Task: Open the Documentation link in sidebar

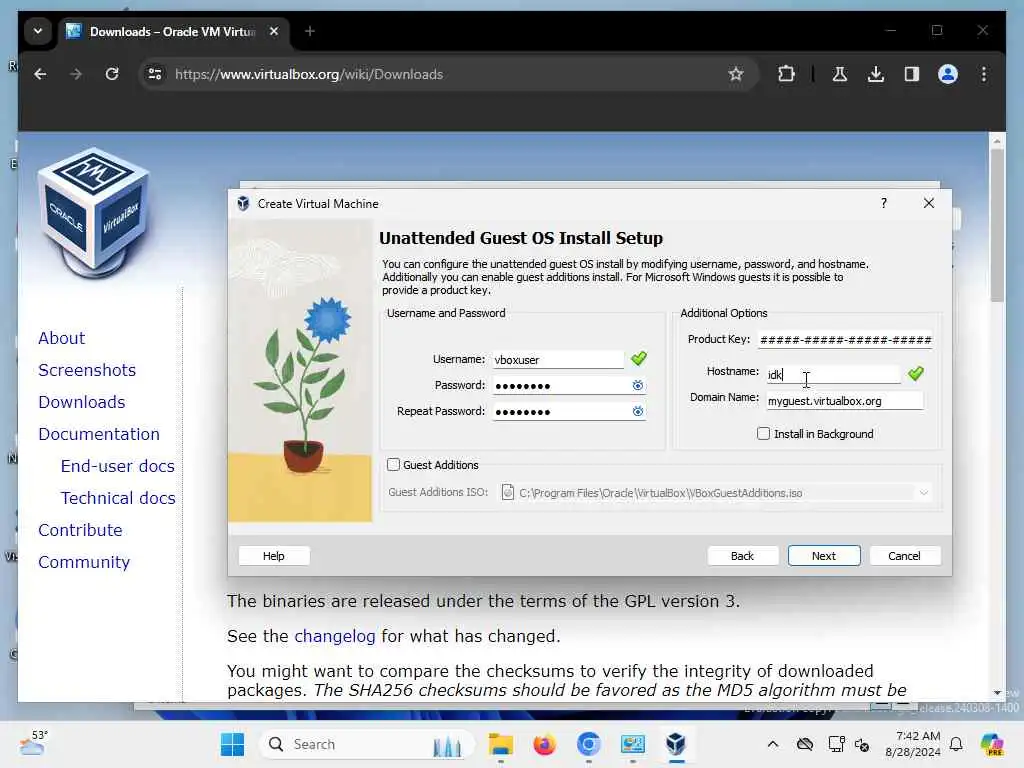Action: (99, 434)
